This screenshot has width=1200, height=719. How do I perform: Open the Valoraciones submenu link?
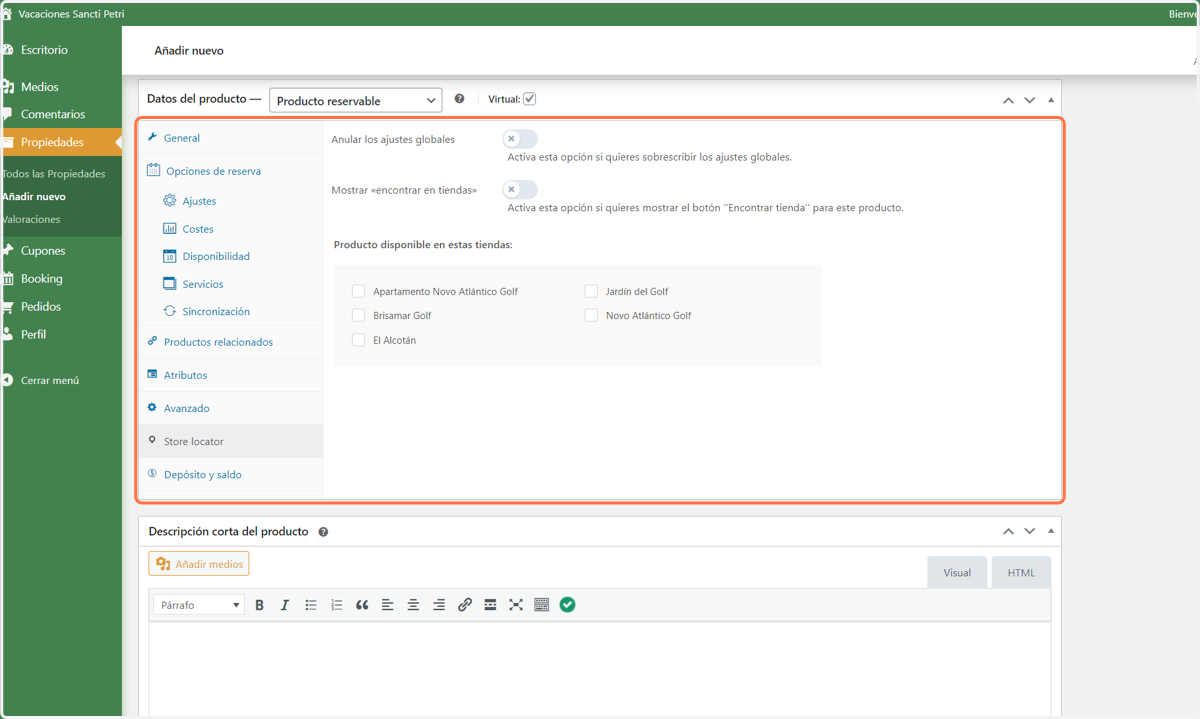tap(31, 219)
